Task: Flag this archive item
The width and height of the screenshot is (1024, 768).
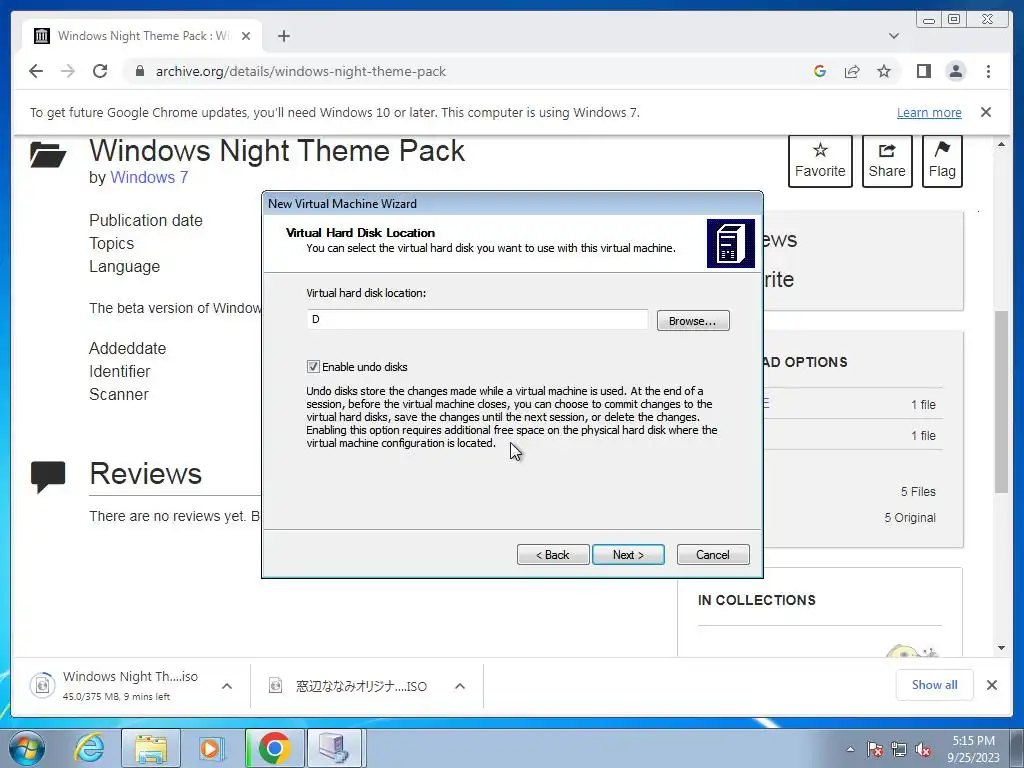Action: pyautogui.click(x=942, y=161)
